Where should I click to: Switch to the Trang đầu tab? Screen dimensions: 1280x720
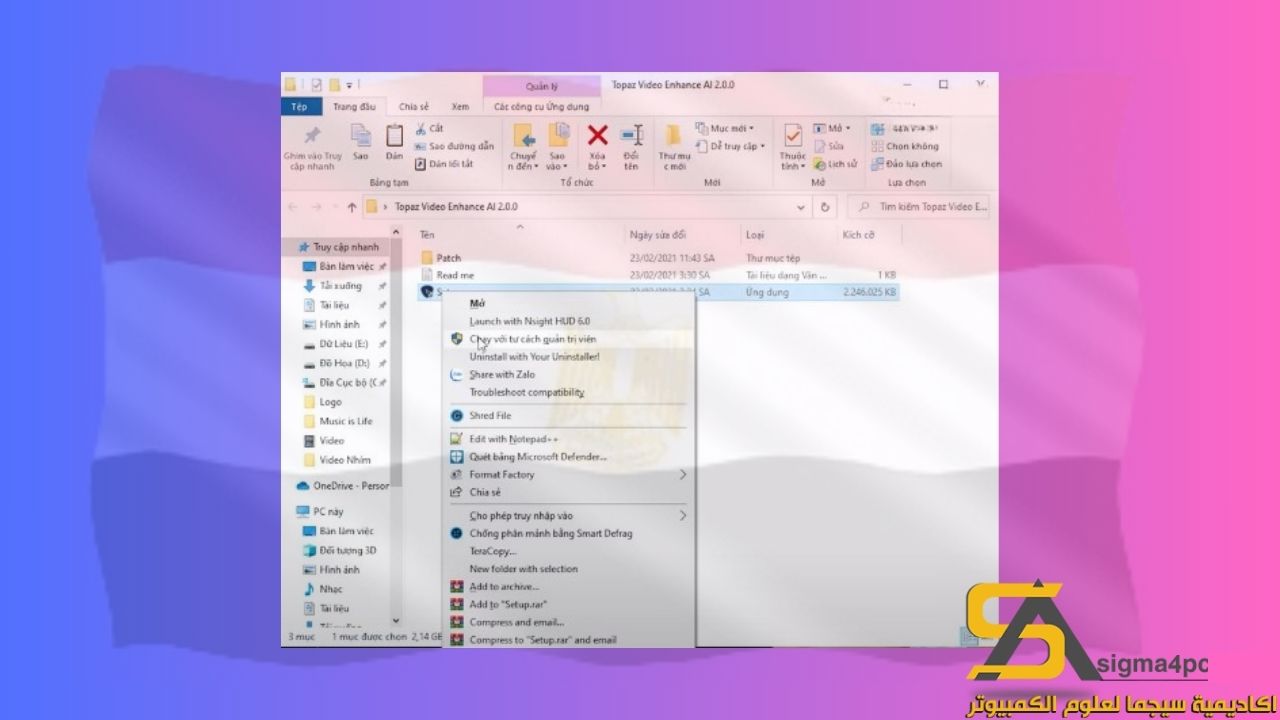[x=354, y=106]
